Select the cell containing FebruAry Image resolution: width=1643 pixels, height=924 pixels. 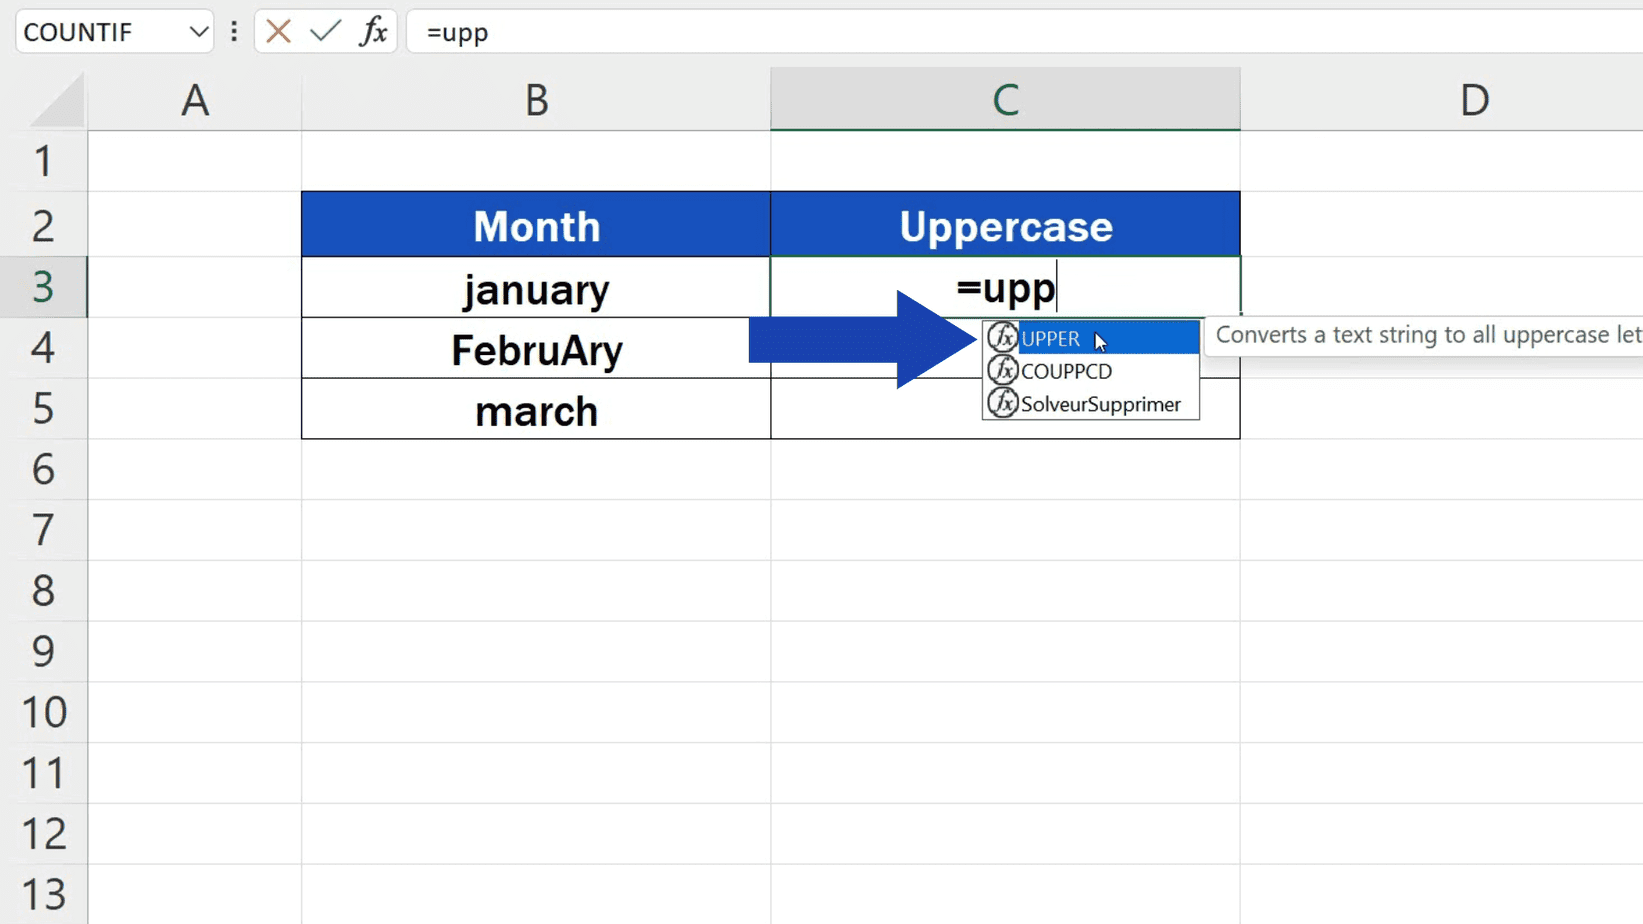coord(536,349)
